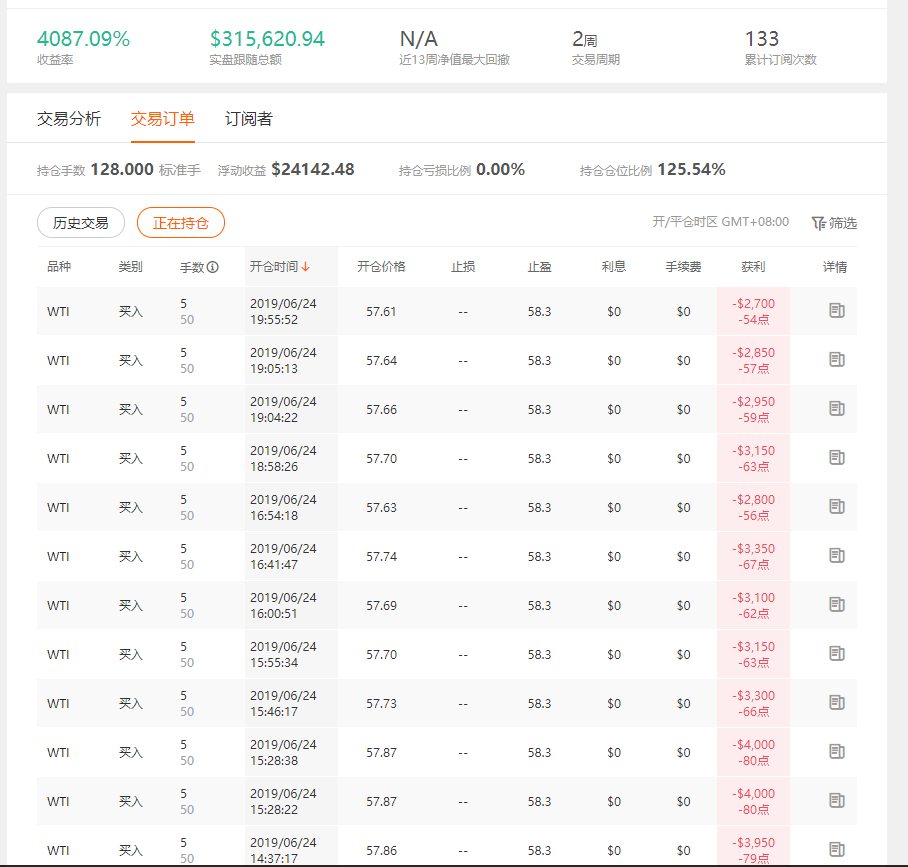Click the 开仓价格 column header
908x867 pixels.
pyautogui.click(x=381, y=267)
